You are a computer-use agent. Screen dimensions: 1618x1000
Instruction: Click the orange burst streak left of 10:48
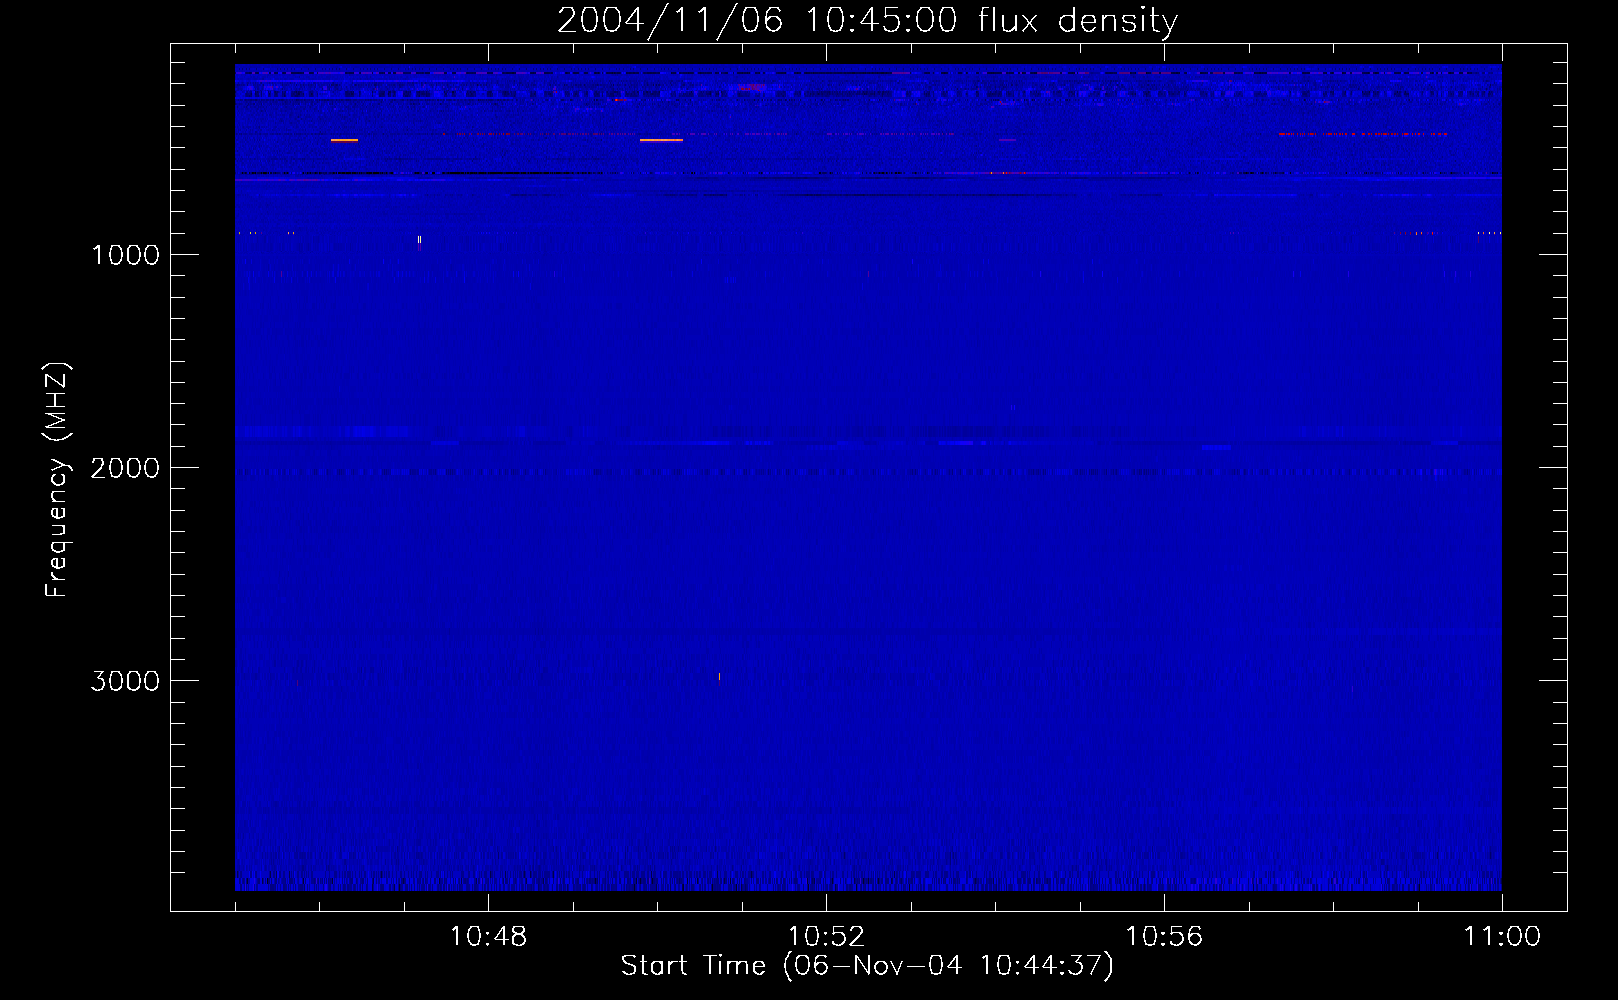tap(344, 140)
